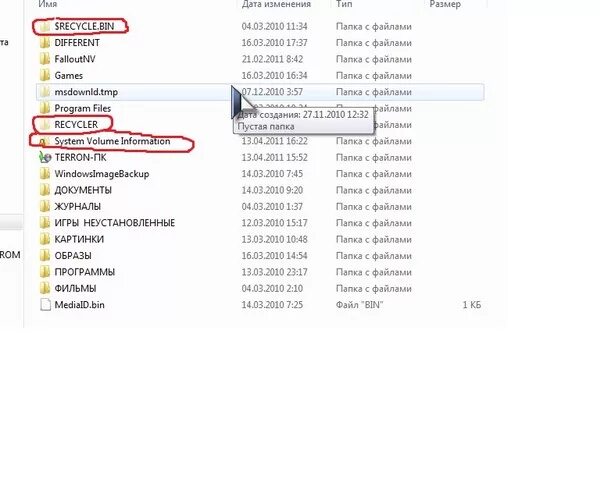Select the MediaID.bin file icon
This screenshot has width=600, height=479.
(x=45, y=305)
